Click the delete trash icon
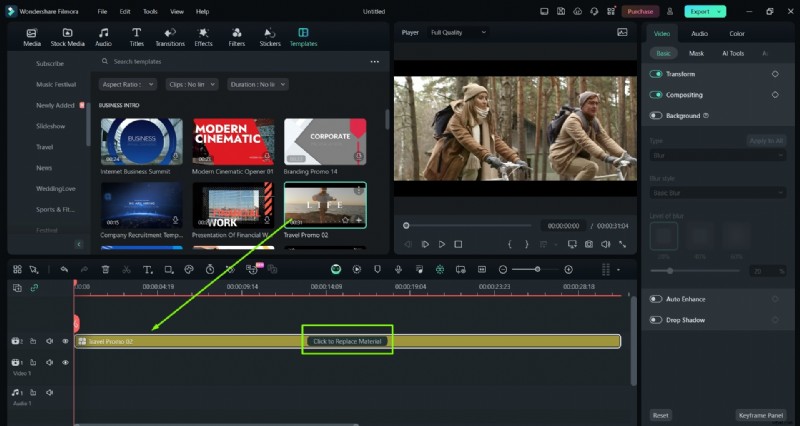 click(x=105, y=269)
